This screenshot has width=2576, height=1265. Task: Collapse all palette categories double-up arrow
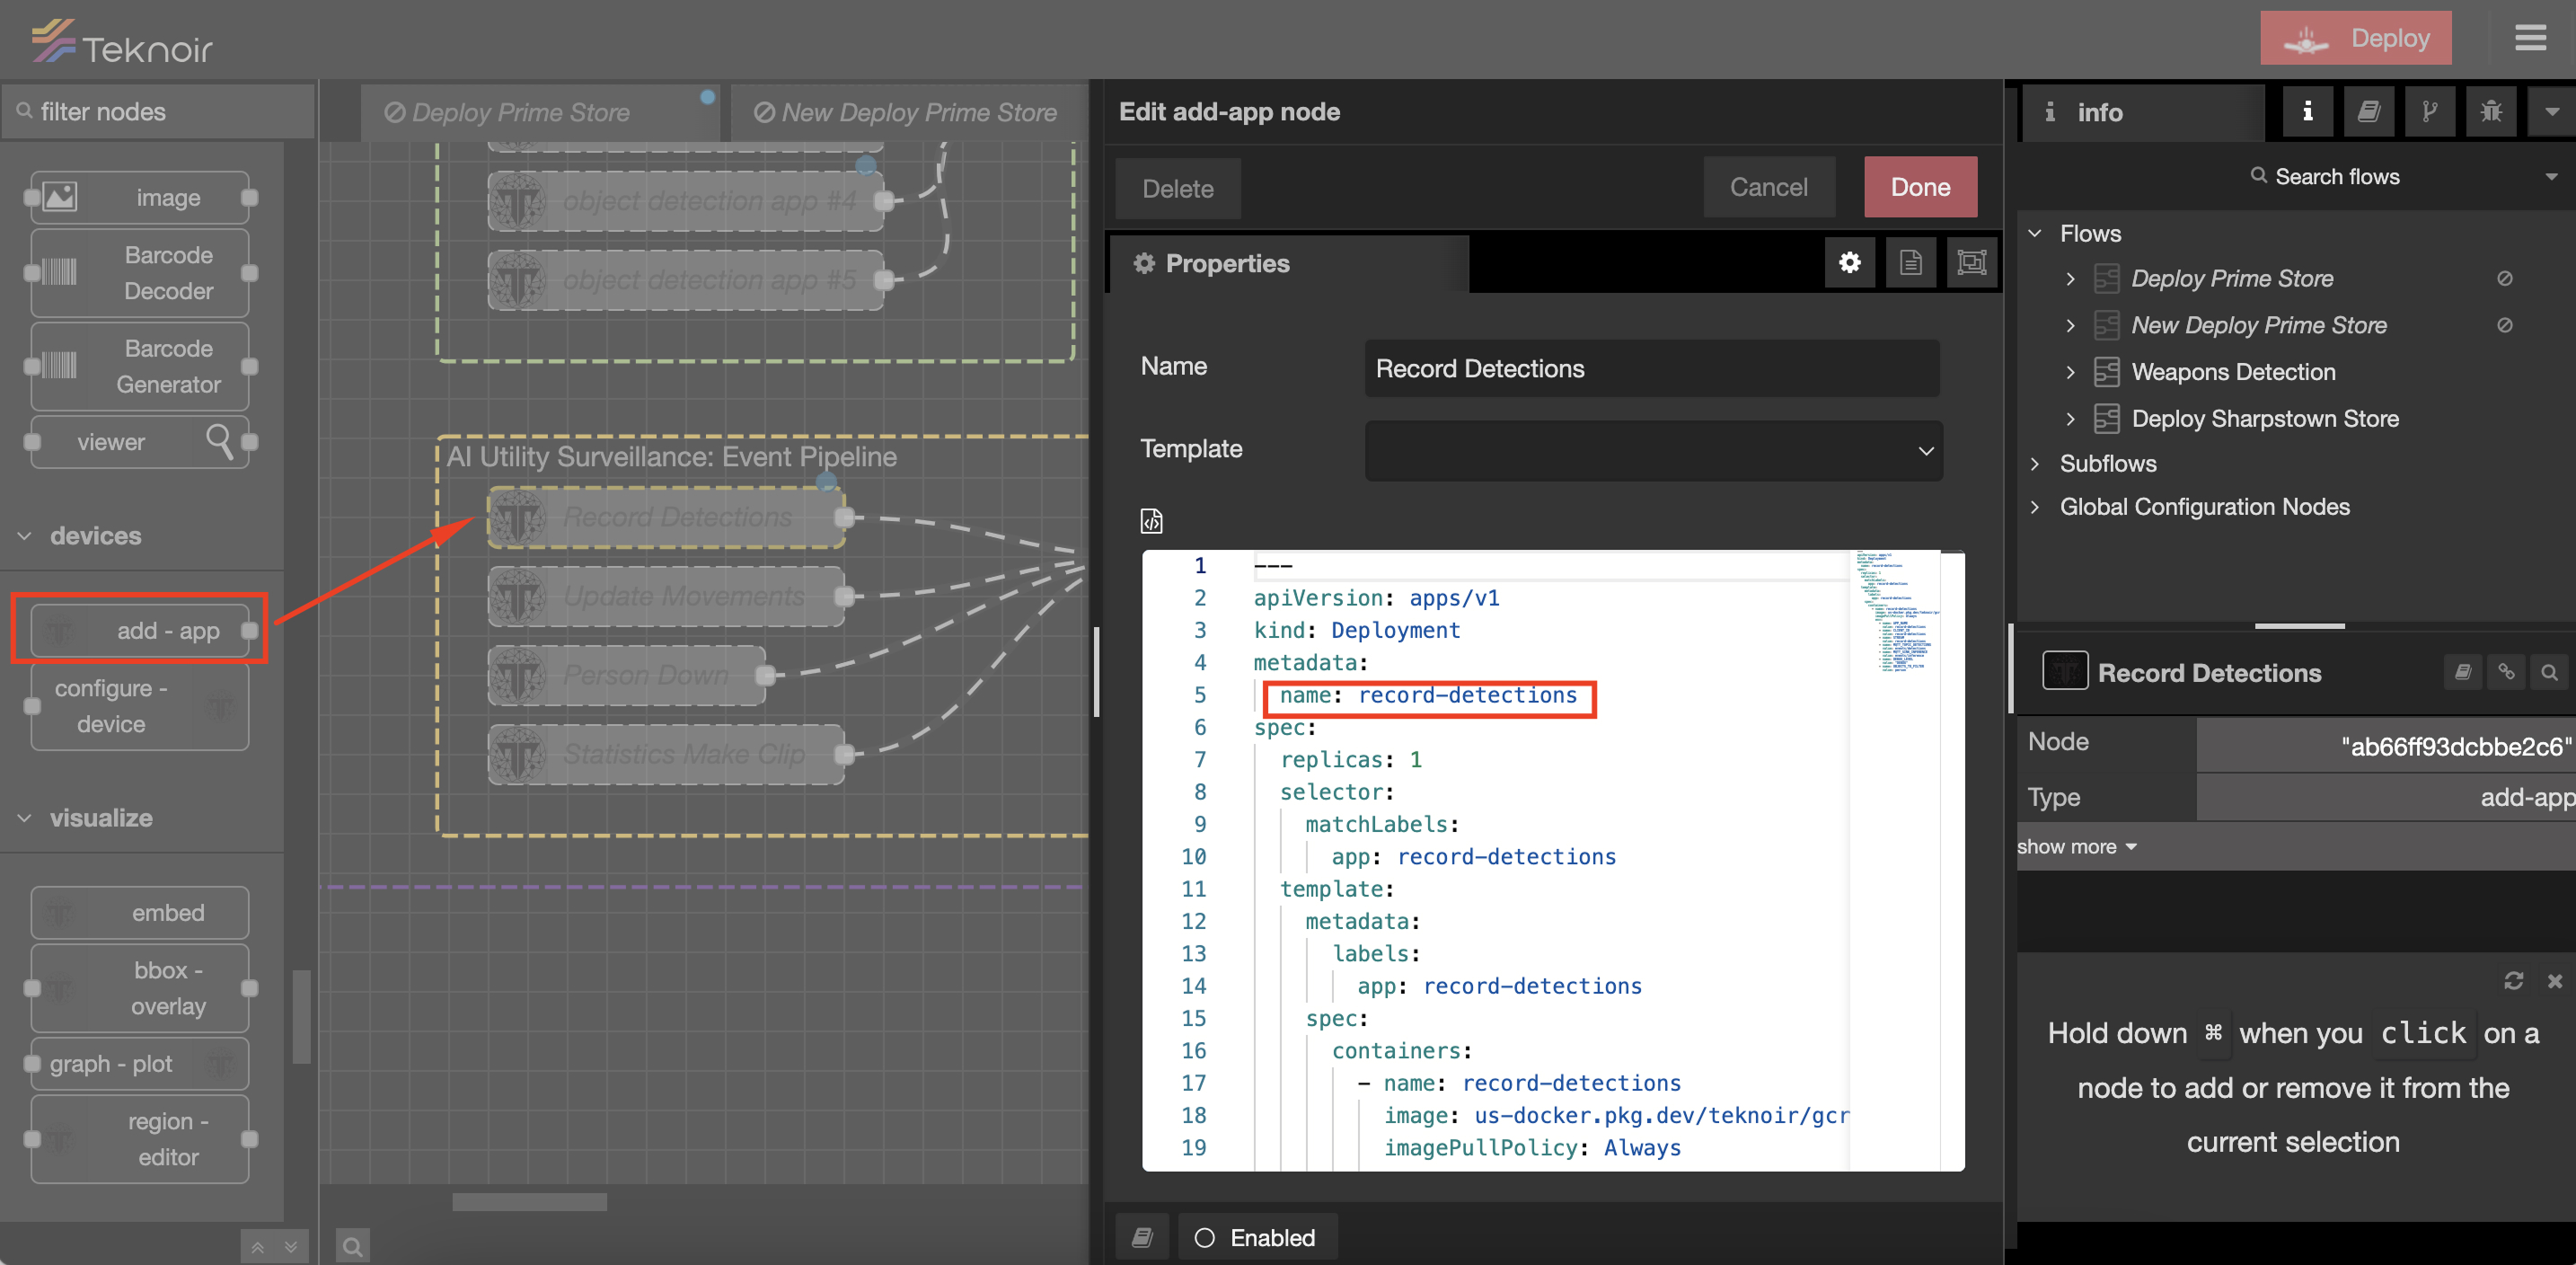click(258, 1247)
